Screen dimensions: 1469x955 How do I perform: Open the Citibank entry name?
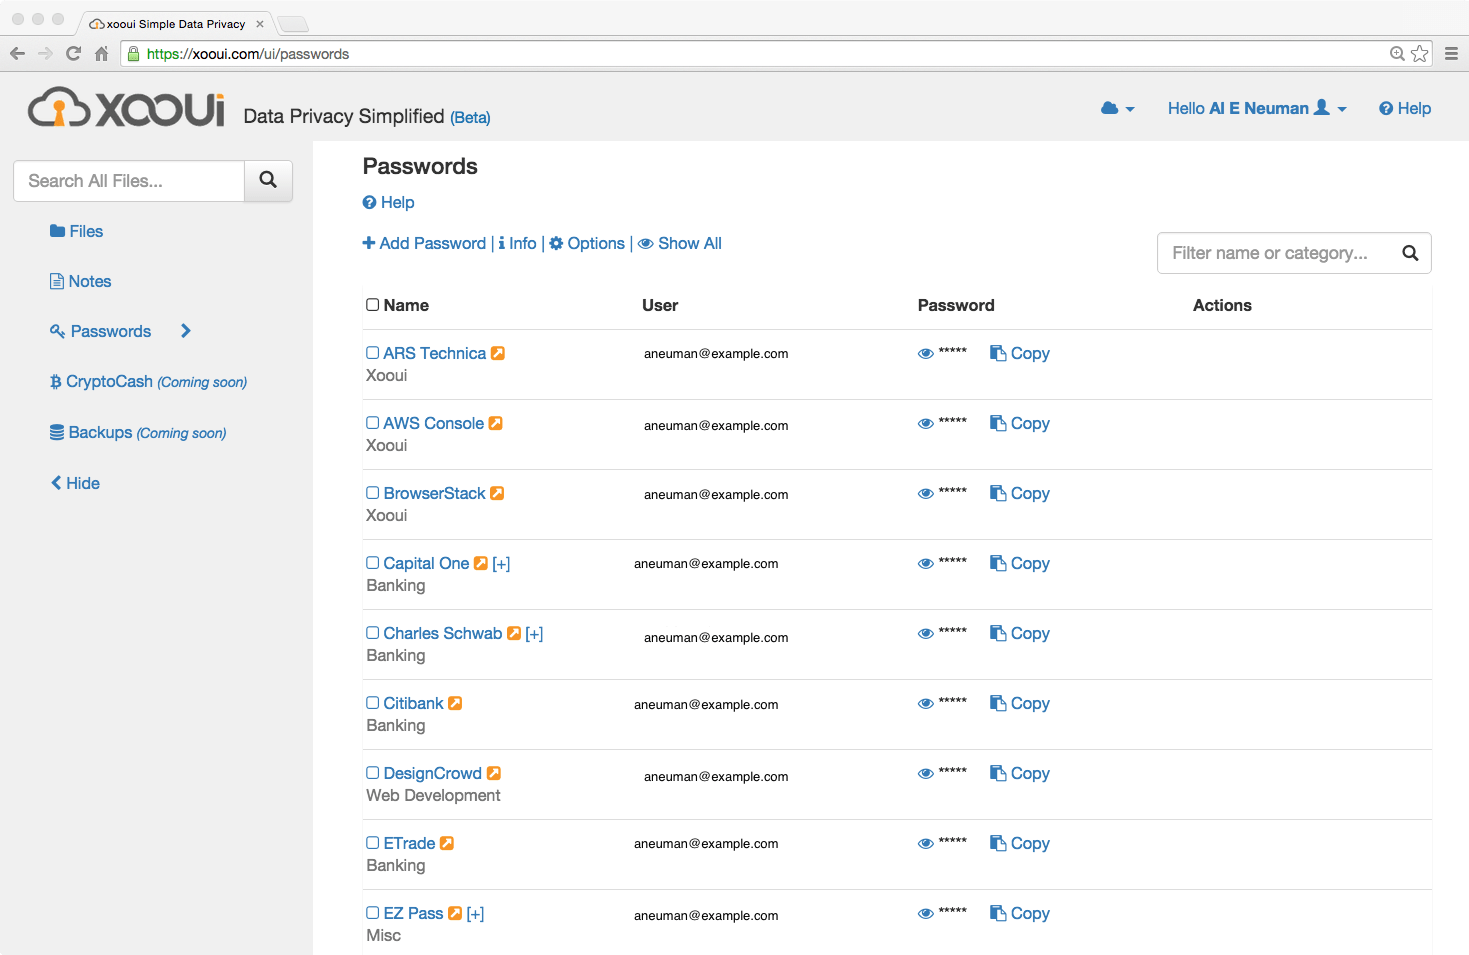click(413, 703)
